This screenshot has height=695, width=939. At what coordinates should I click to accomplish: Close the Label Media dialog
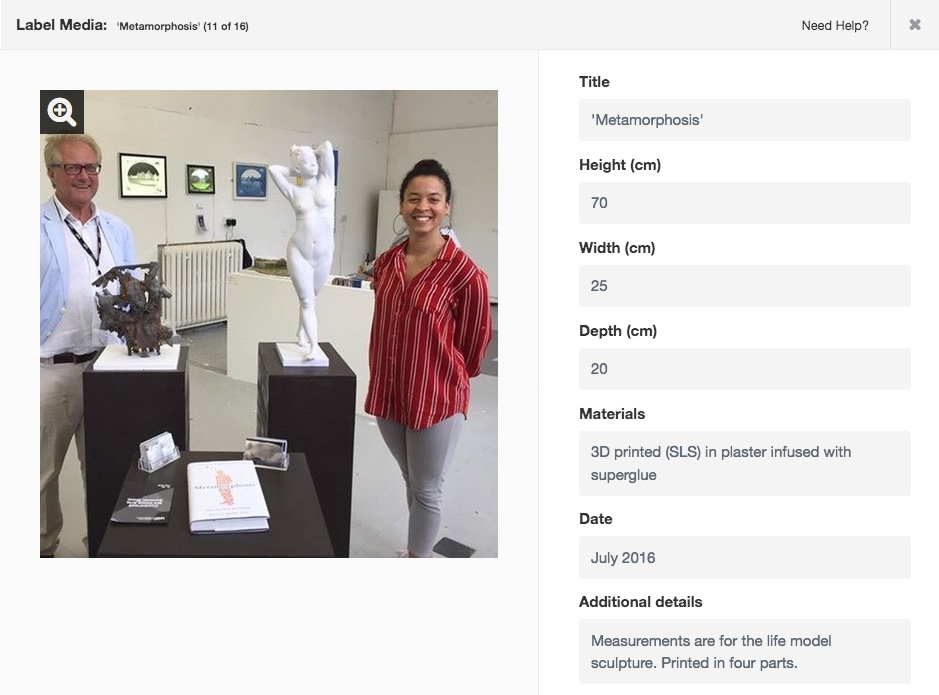click(x=914, y=25)
